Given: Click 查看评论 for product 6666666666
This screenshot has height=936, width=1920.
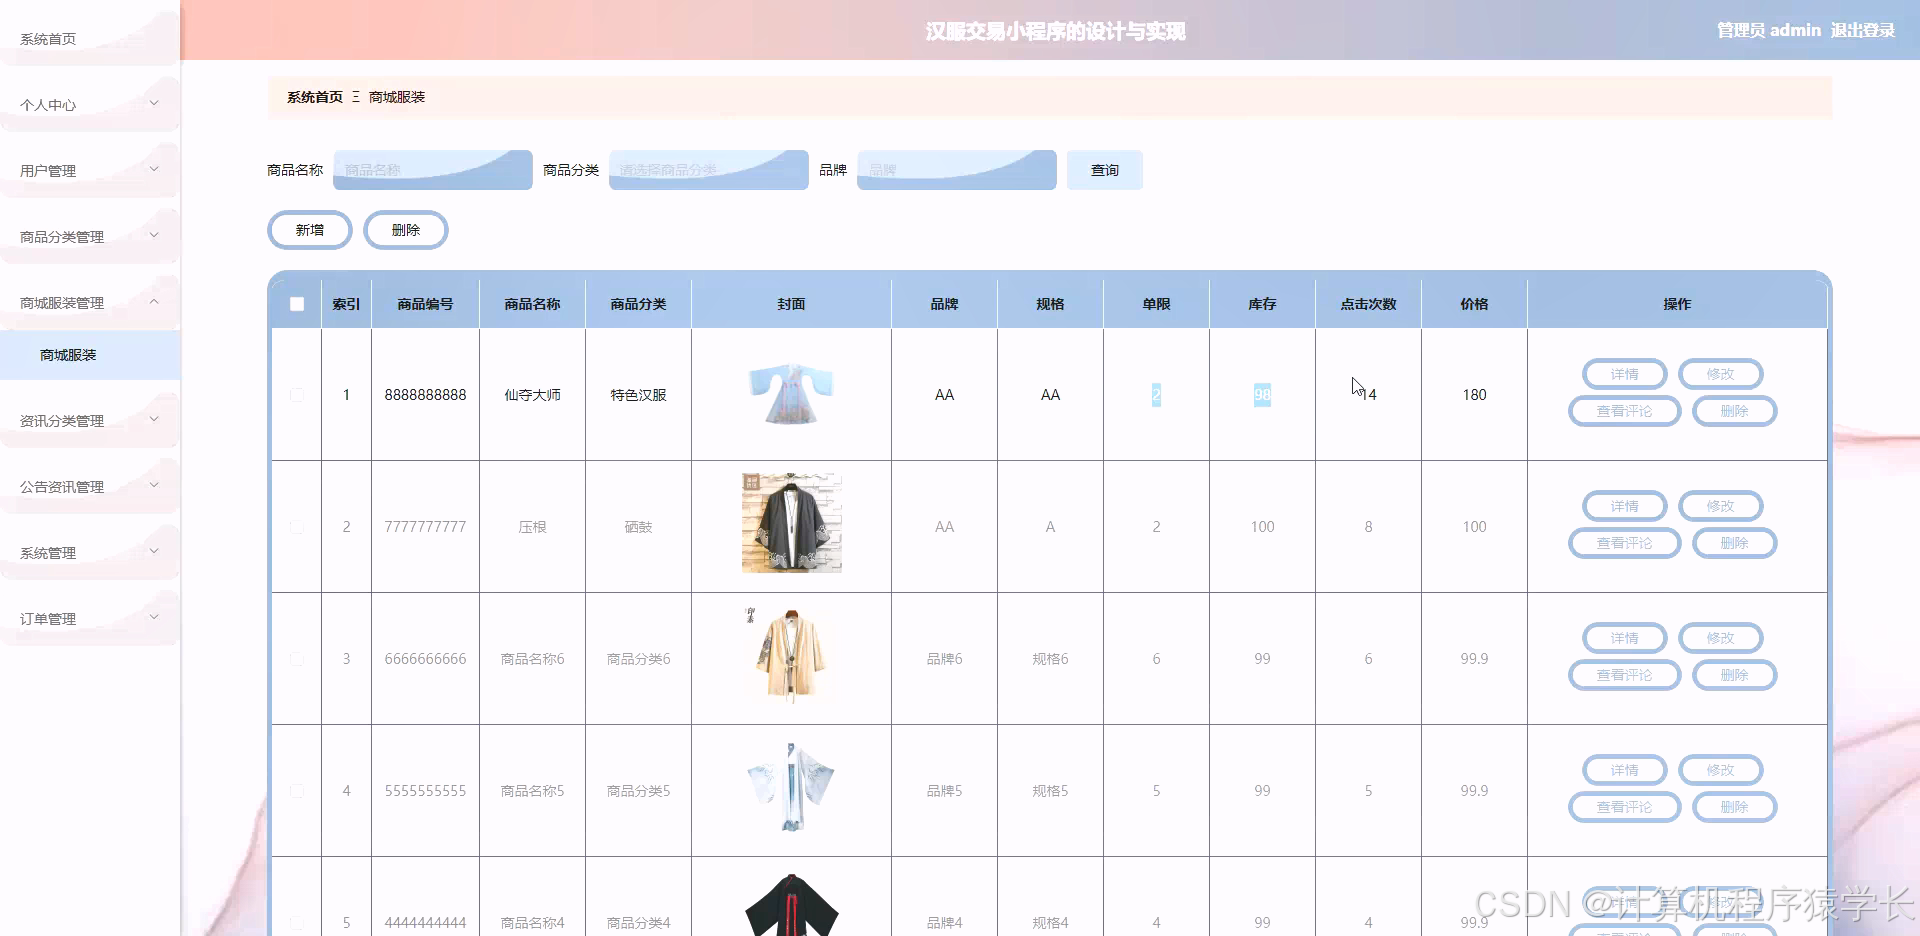Looking at the screenshot, I should 1624,675.
